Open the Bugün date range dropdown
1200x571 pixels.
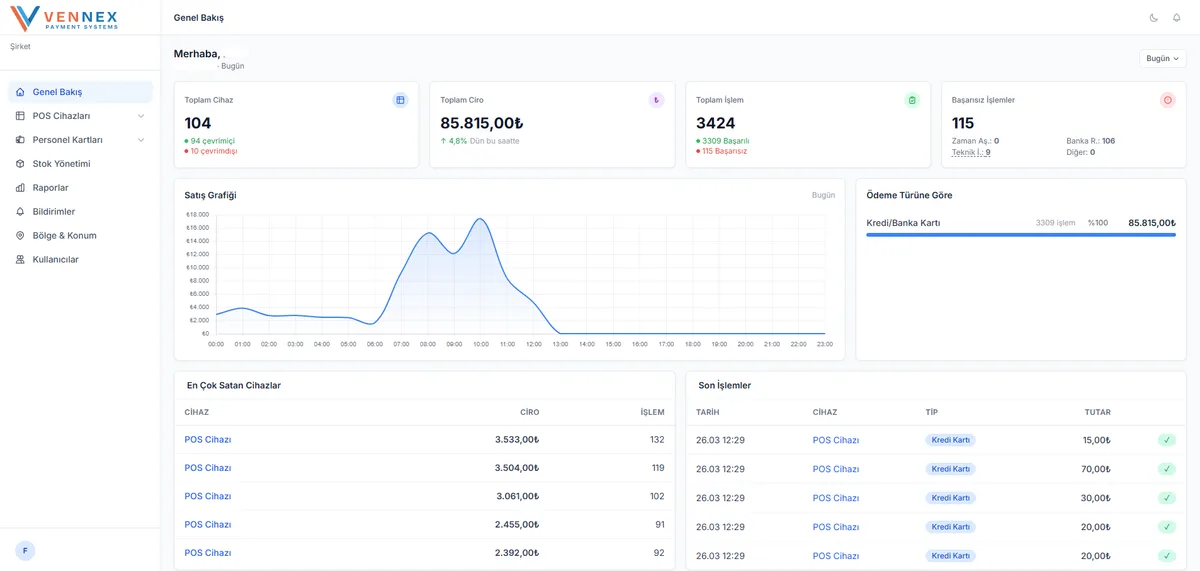pos(1162,58)
